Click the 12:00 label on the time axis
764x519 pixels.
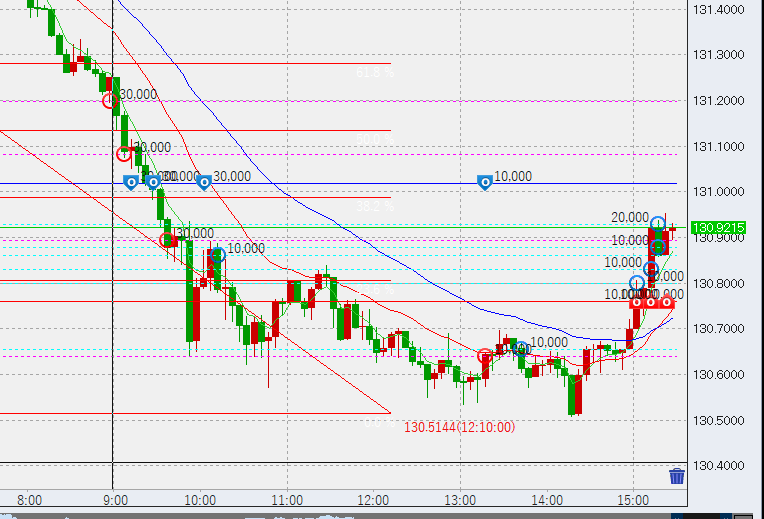373,497
